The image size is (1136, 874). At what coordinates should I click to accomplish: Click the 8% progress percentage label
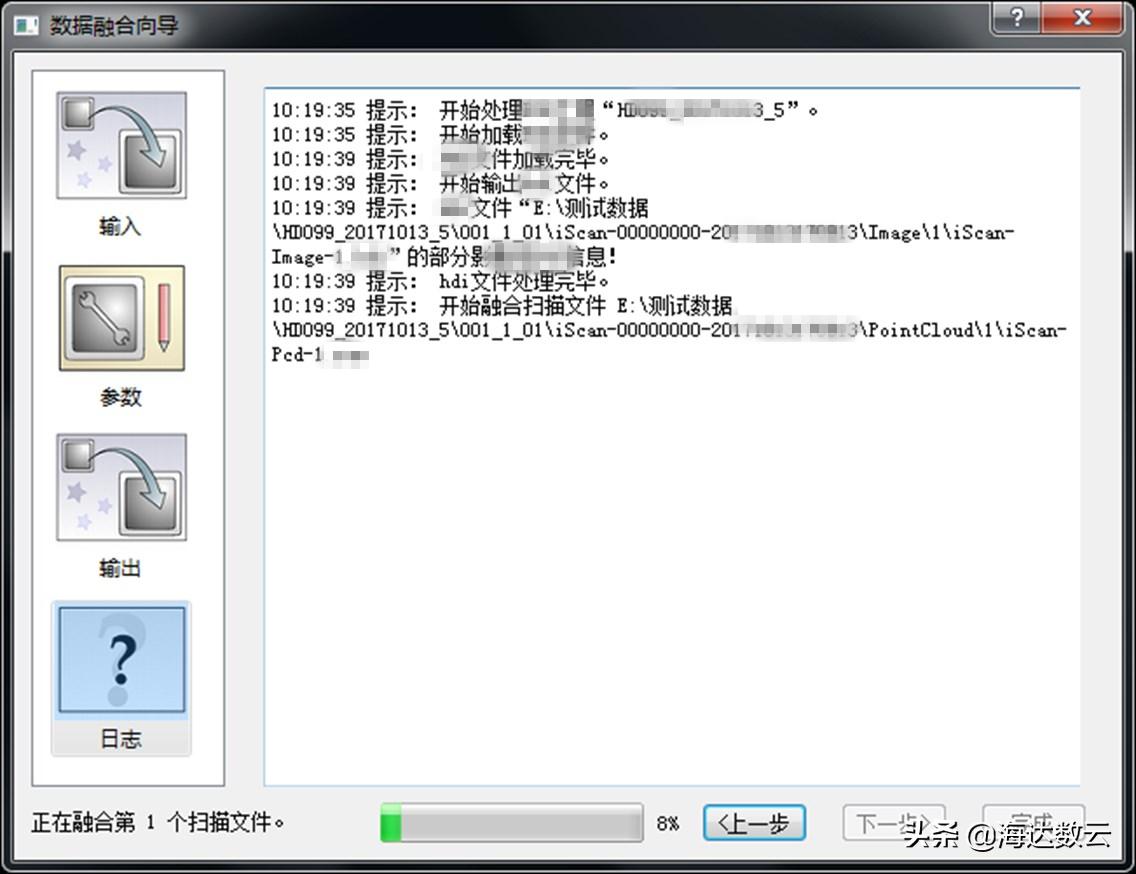click(668, 823)
